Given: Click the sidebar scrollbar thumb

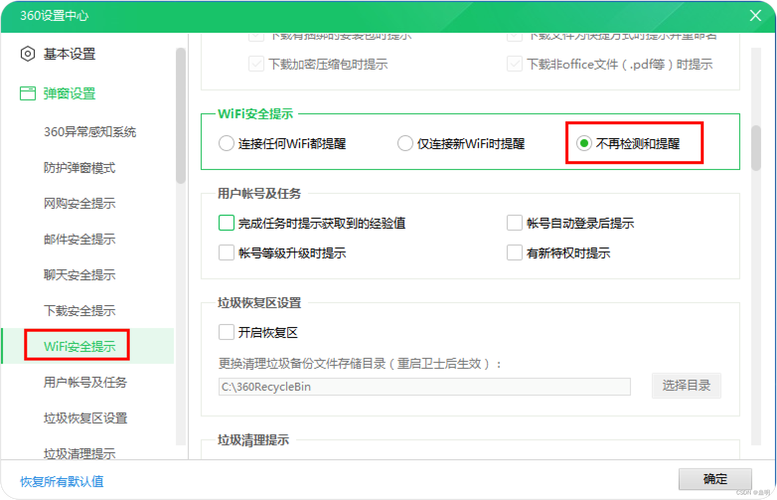Looking at the screenshot, I should coord(180,115).
